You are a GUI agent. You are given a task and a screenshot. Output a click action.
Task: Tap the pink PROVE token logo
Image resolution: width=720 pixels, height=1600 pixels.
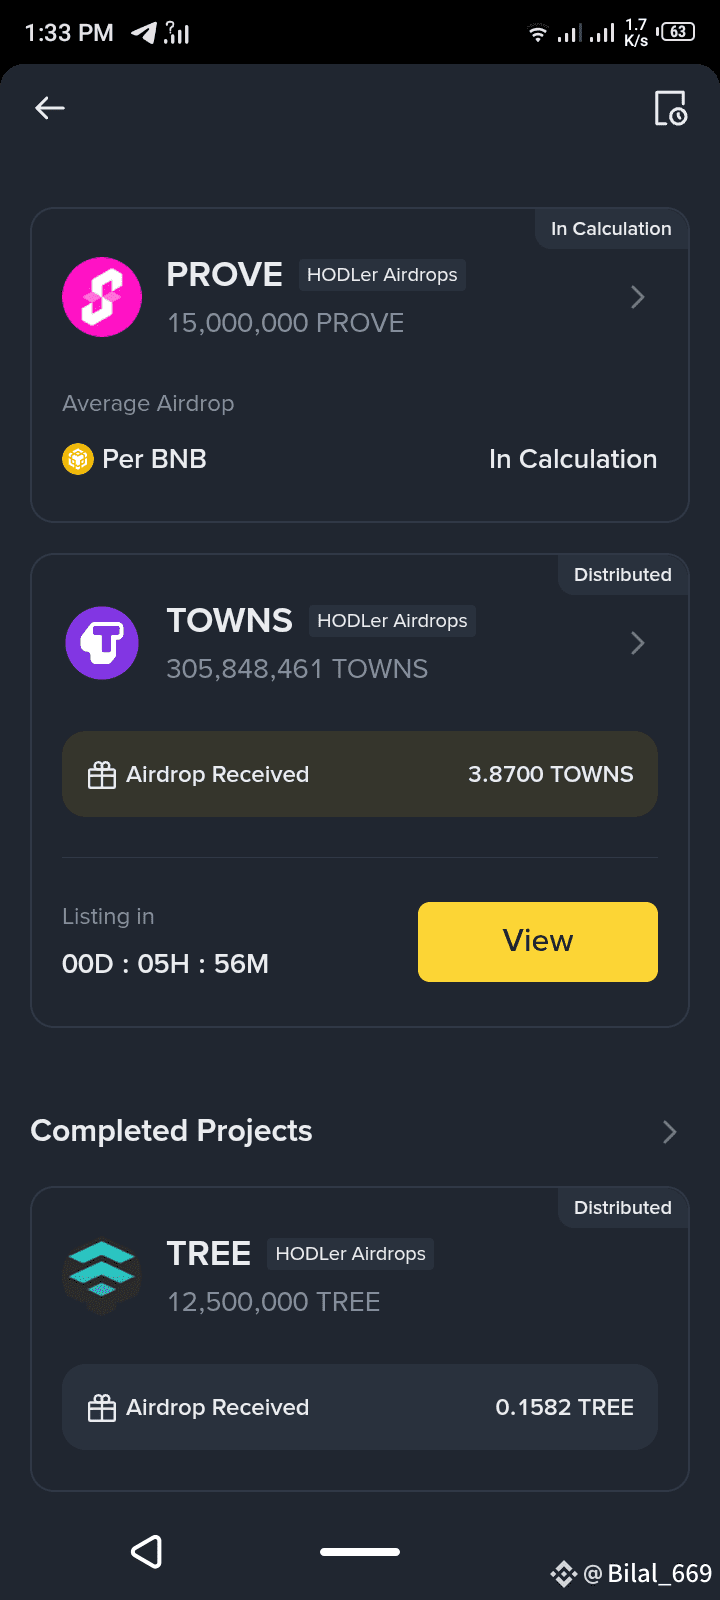point(102,297)
